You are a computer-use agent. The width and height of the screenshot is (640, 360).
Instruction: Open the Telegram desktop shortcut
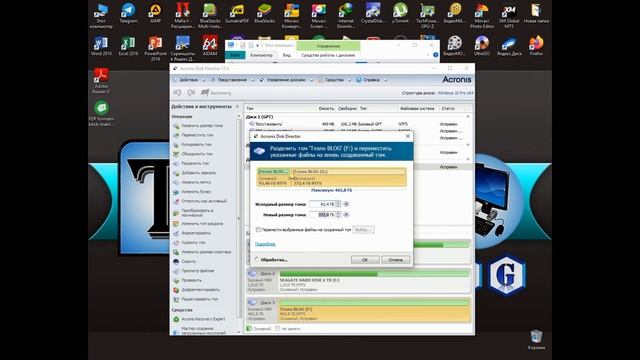point(128,13)
